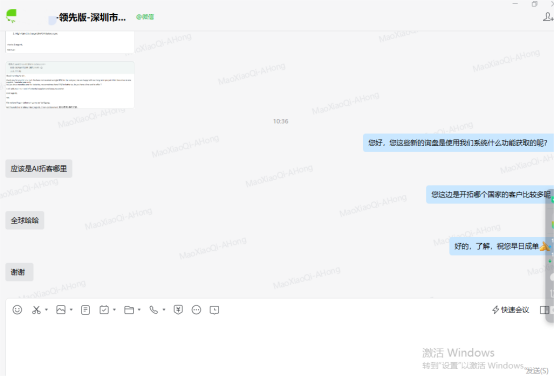Minimize the chat window
Screen dimensions: 554x377
pos(515,4)
